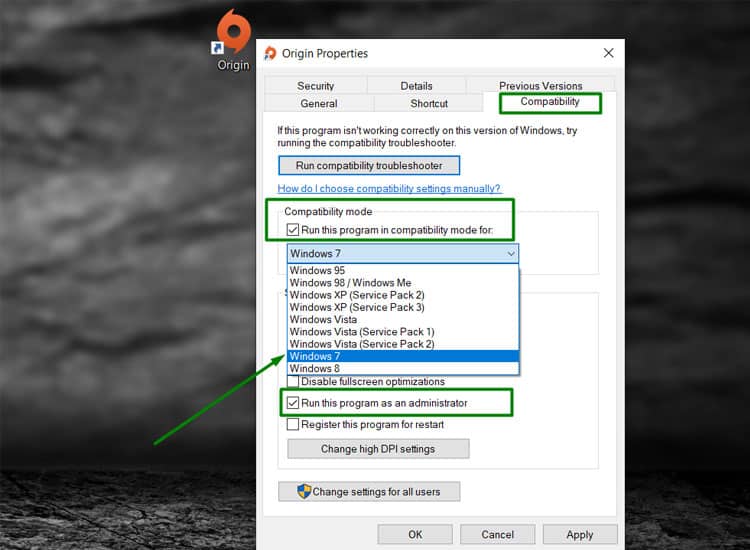Toggle 'Run this program in compatibility mode for' checkbox
The width and height of the screenshot is (750, 550).
pyautogui.click(x=293, y=230)
